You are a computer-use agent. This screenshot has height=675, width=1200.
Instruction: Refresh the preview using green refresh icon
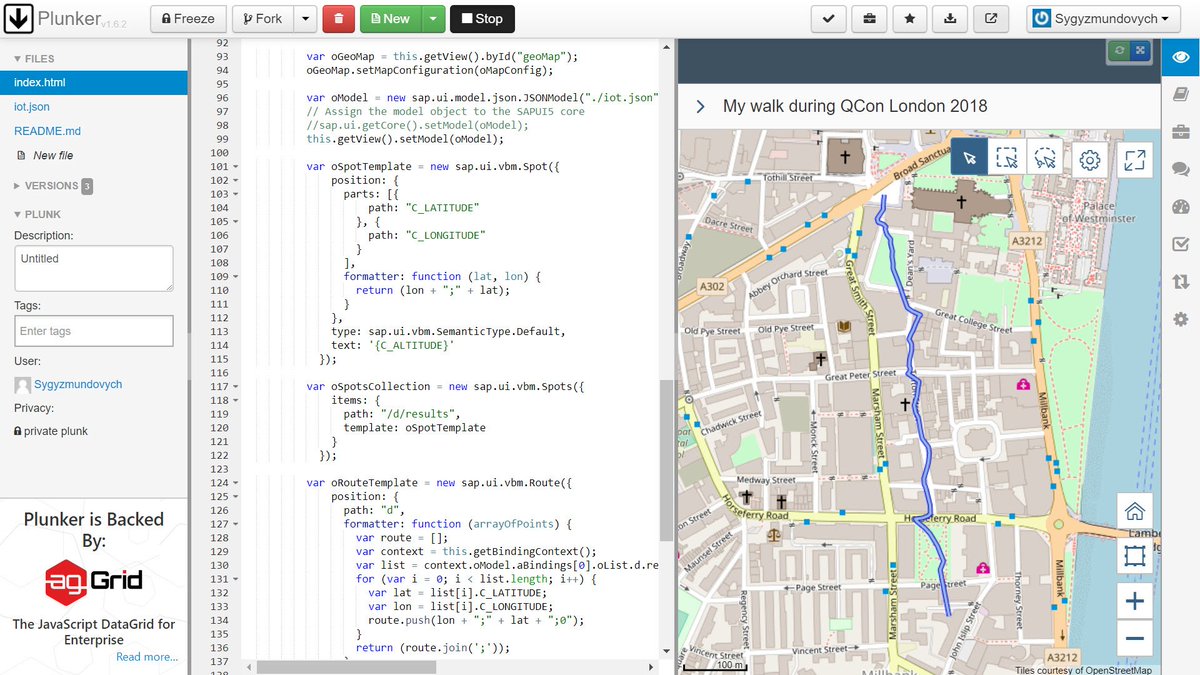[x=1120, y=50]
